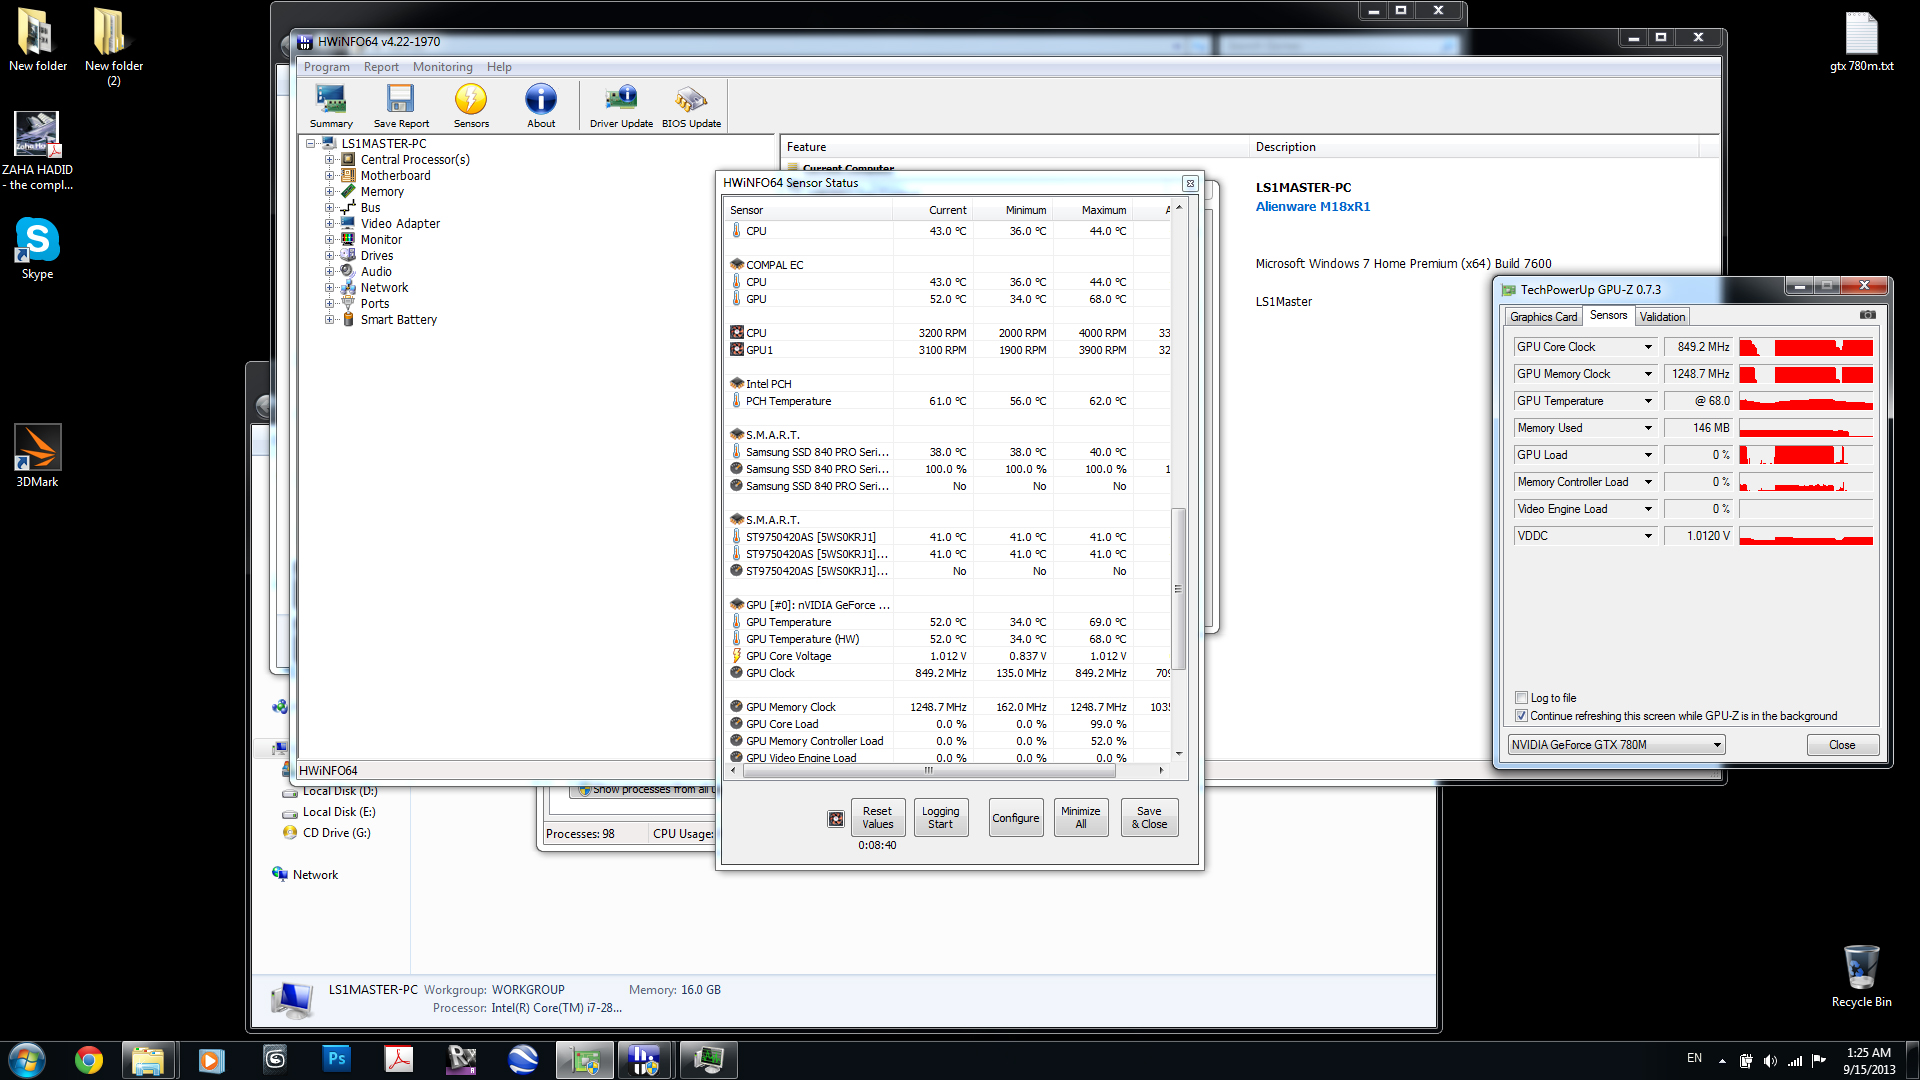Open the NVIDIA GeForce GTX 780M selector
The image size is (1920, 1080).
[1616, 745]
